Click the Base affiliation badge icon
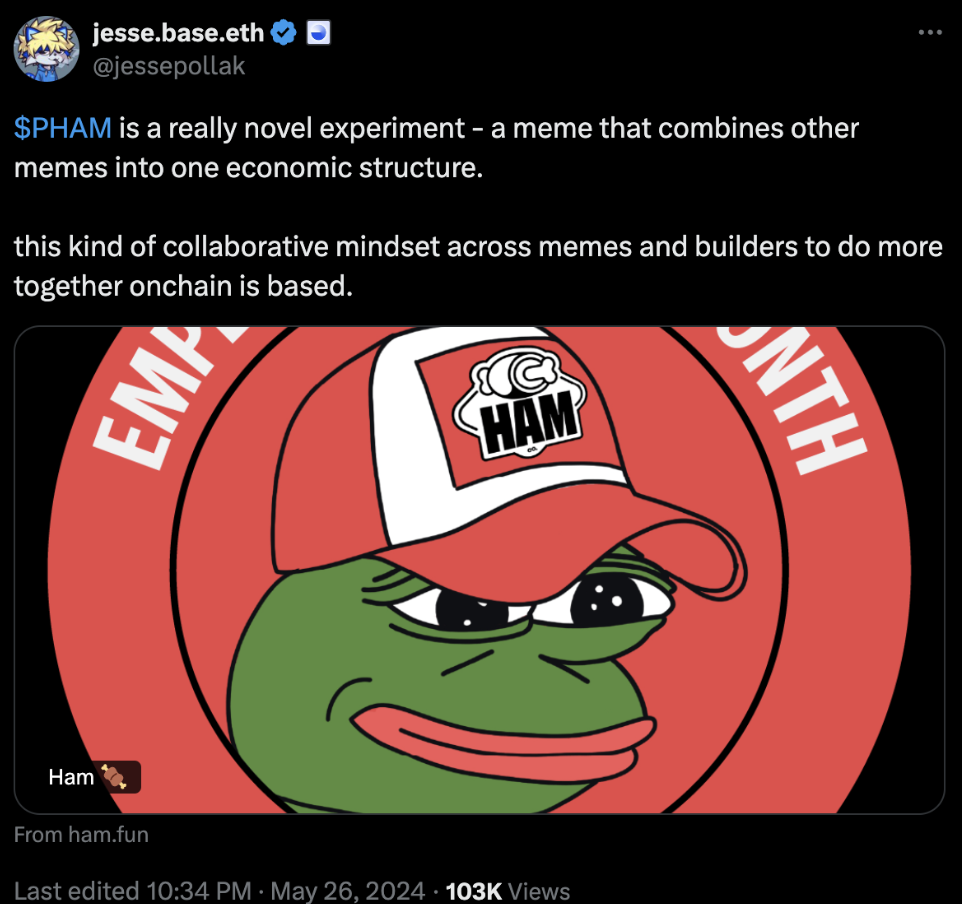The image size is (962, 904). point(318,33)
